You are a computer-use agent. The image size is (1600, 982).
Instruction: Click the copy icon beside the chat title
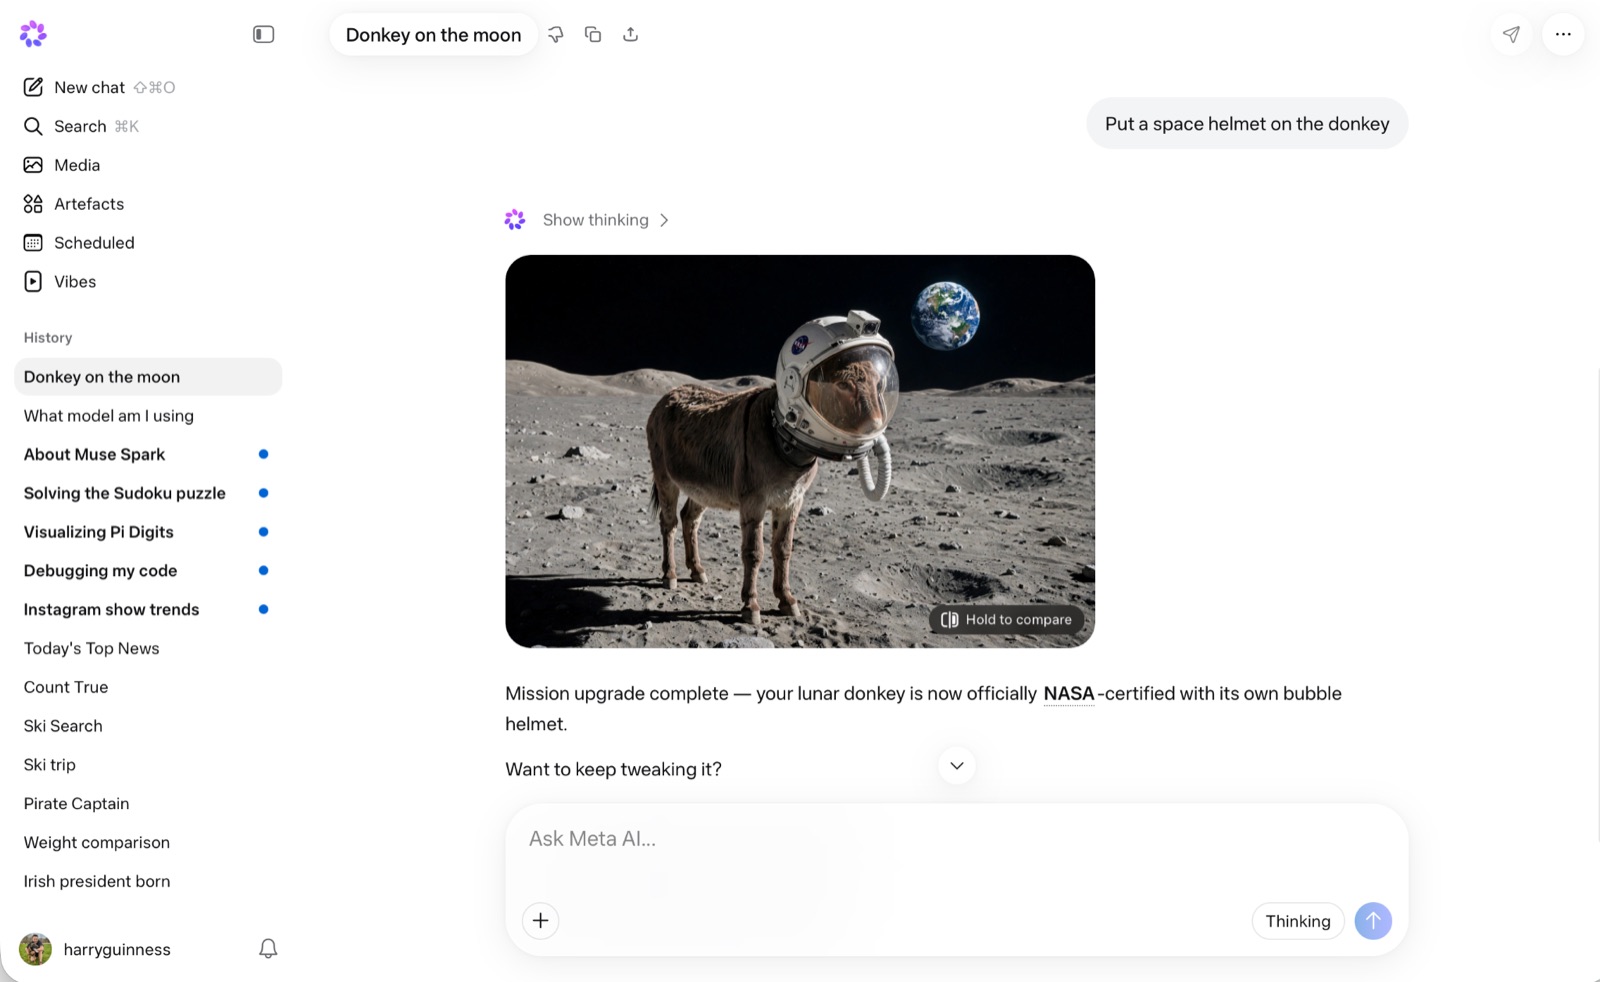point(593,34)
